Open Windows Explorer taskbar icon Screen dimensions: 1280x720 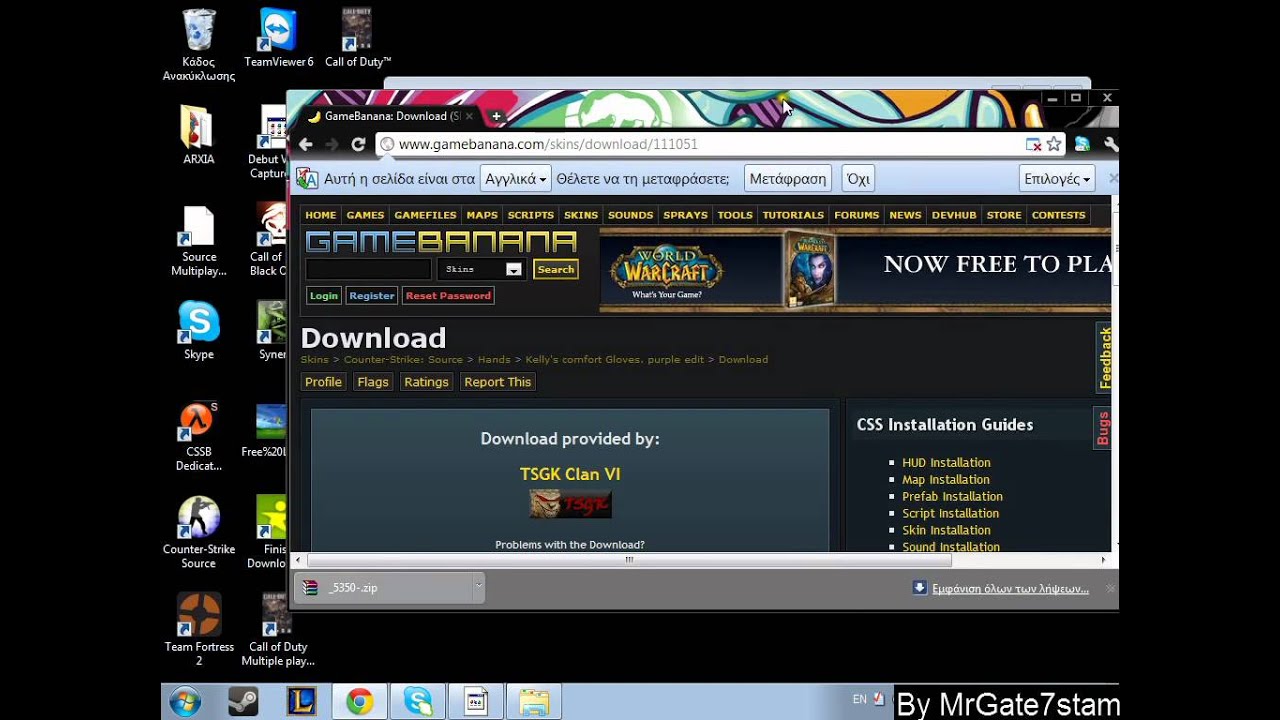pos(534,702)
